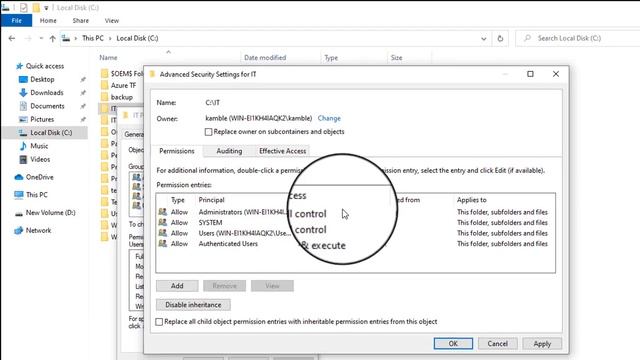Click the SYSTEM entry group icon

(162, 222)
